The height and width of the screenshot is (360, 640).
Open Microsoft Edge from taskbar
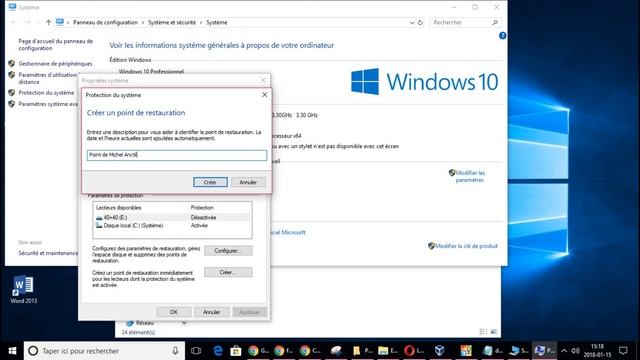tap(218, 351)
